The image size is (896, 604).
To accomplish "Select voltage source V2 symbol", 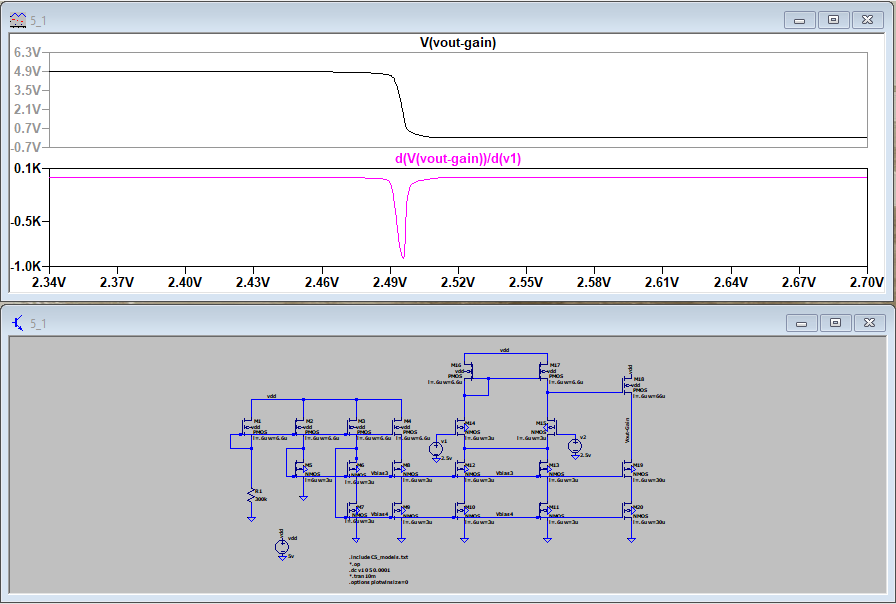I will (575, 445).
